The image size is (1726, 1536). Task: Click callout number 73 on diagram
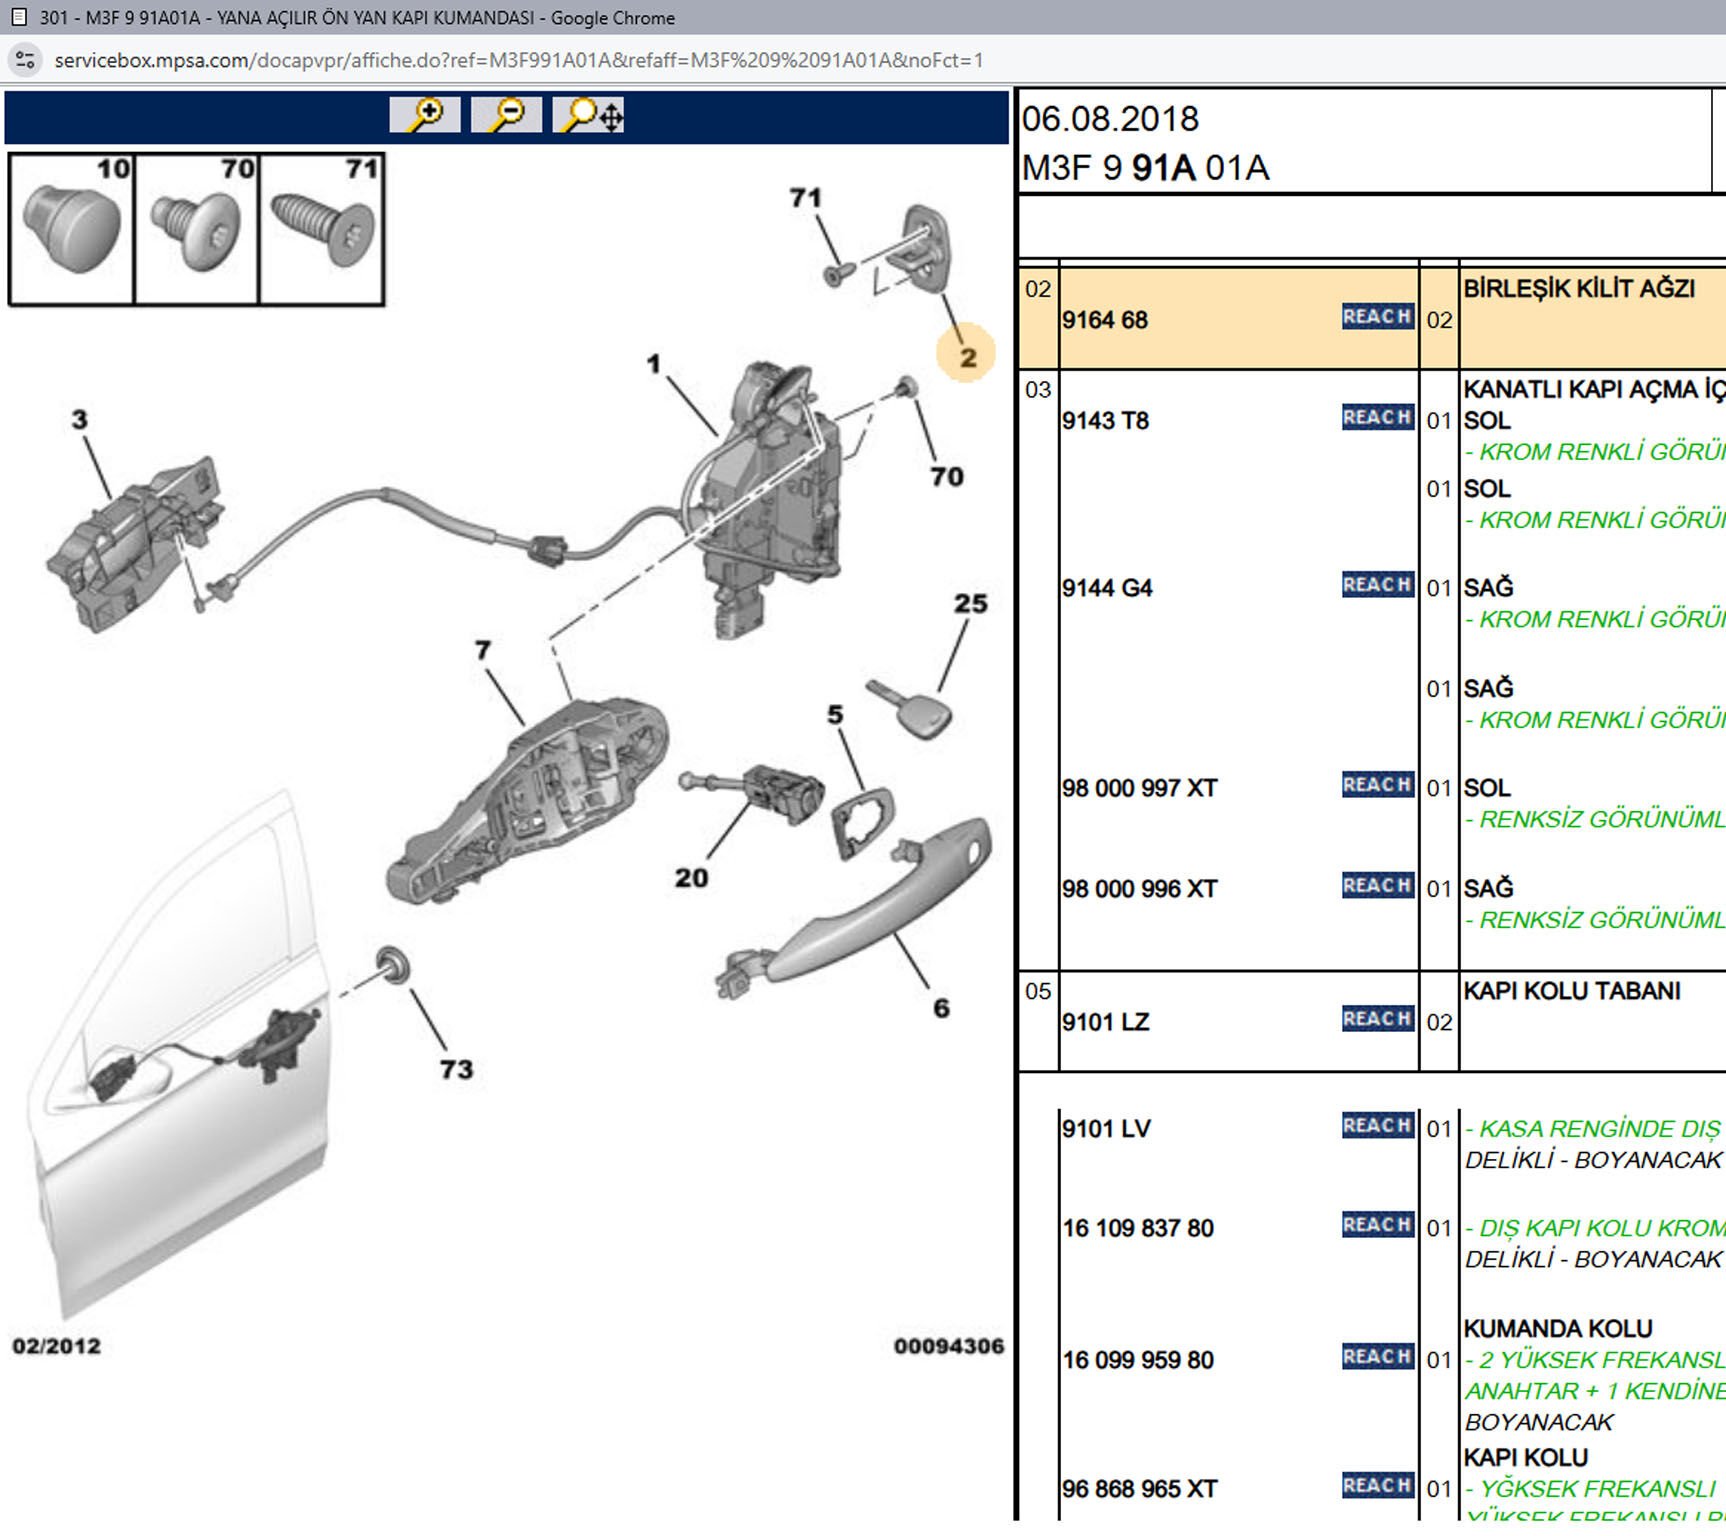(x=456, y=1069)
